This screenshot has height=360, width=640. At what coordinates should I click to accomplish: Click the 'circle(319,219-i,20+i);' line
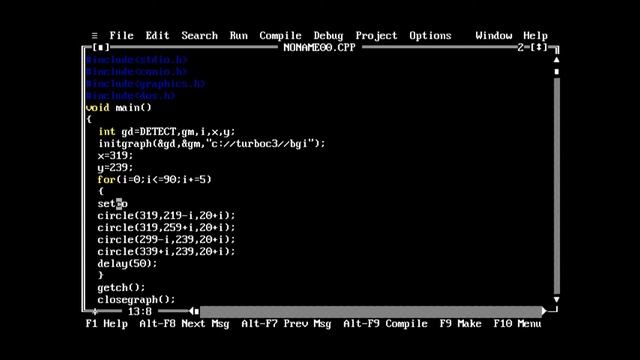pyautogui.click(x=166, y=216)
